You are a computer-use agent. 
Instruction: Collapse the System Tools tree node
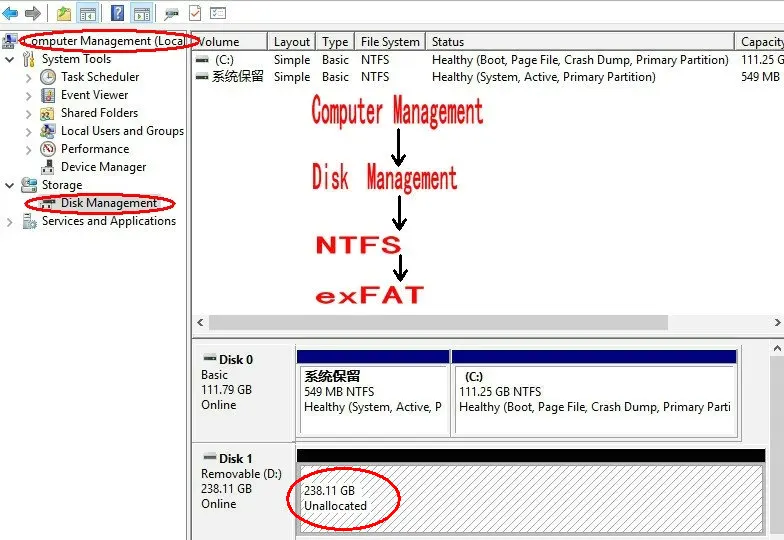coord(9,60)
